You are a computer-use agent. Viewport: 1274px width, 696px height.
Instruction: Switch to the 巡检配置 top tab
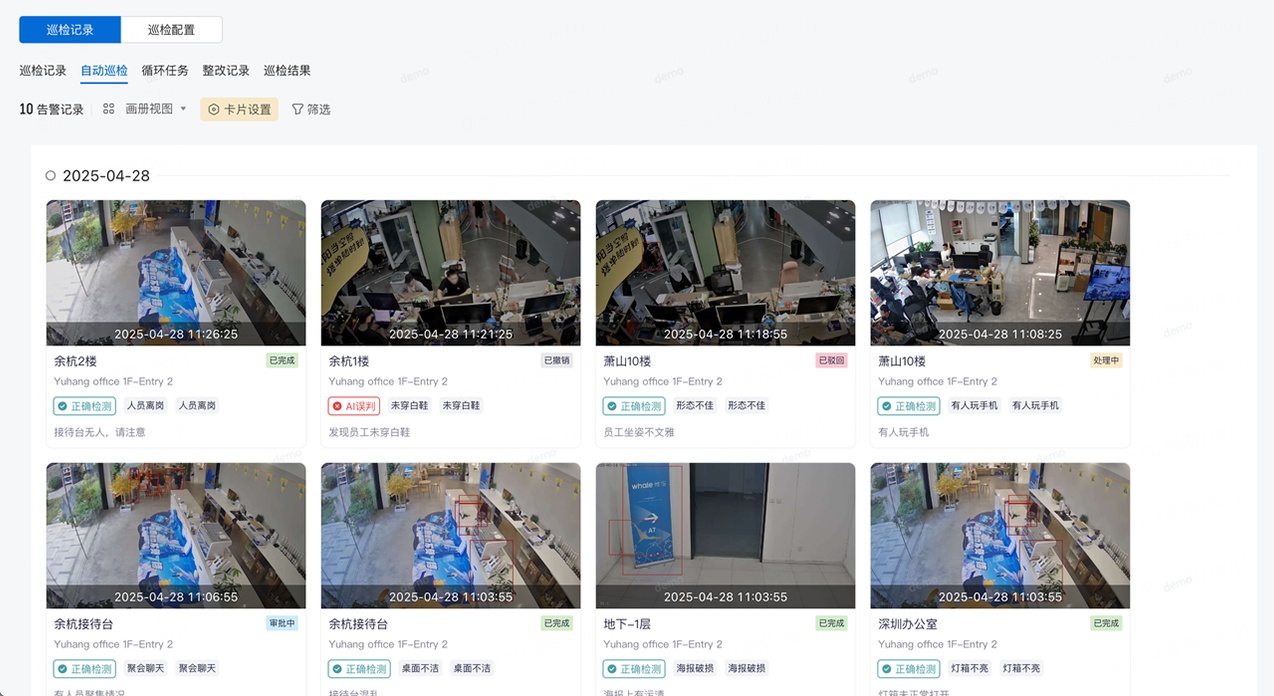click(171, 30)
